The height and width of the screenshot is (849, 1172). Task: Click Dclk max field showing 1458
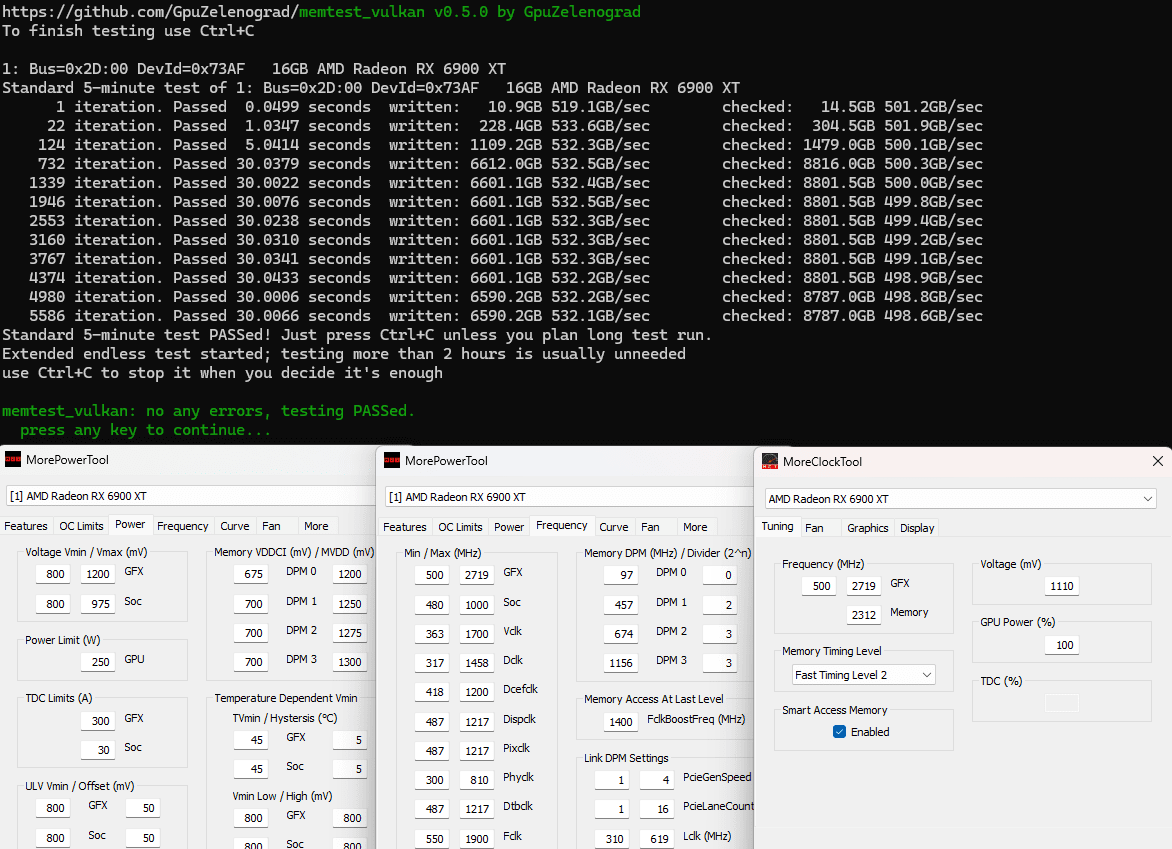[475, 663]
